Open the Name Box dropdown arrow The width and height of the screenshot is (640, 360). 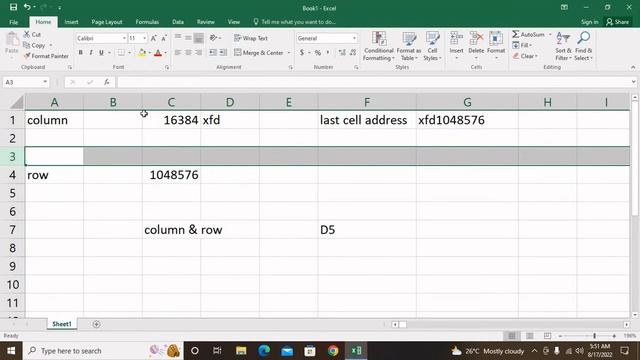pyautogui.click(x=44, y=82)
